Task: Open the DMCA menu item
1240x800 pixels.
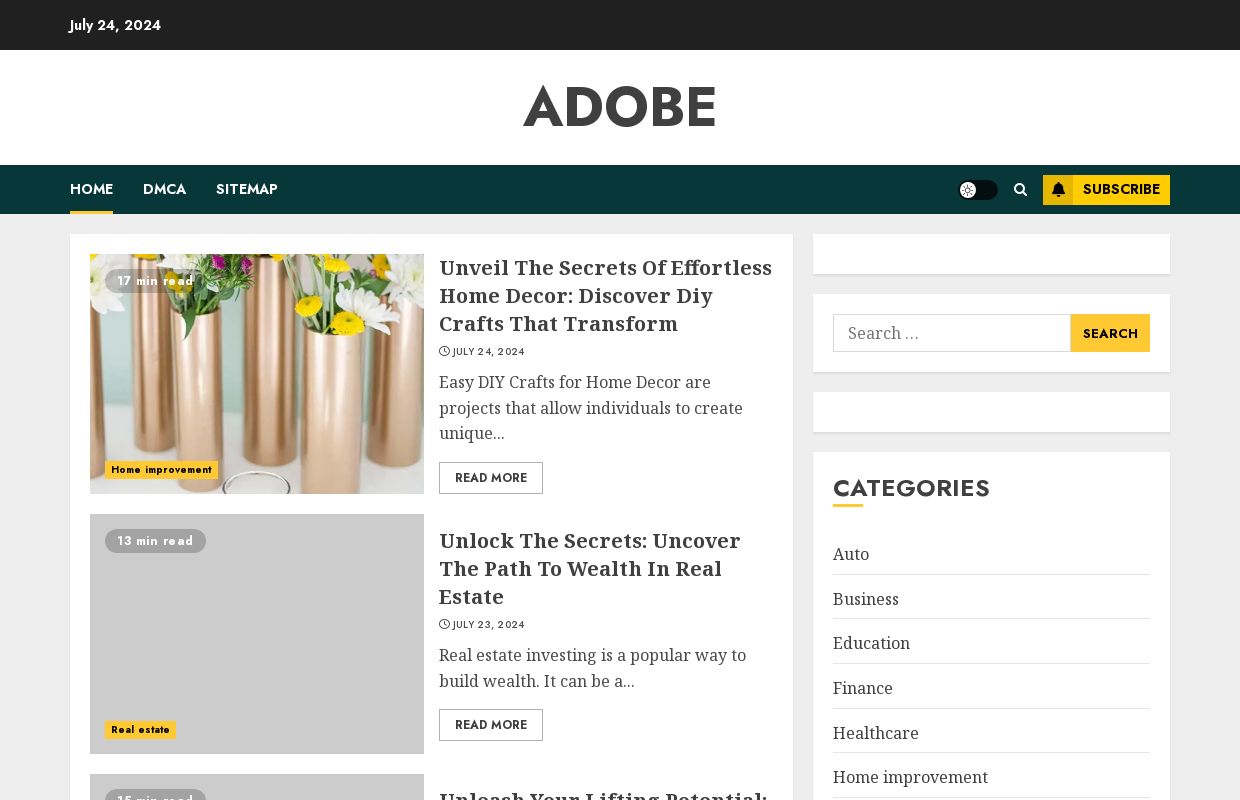Action: point(164,189)
